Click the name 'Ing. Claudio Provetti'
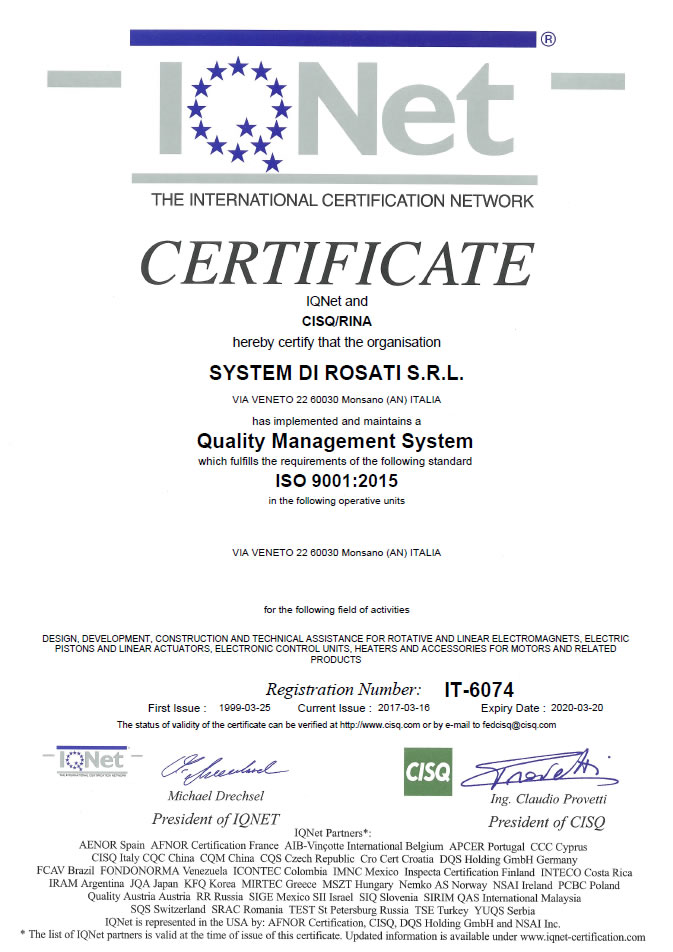 click(548, 798)
